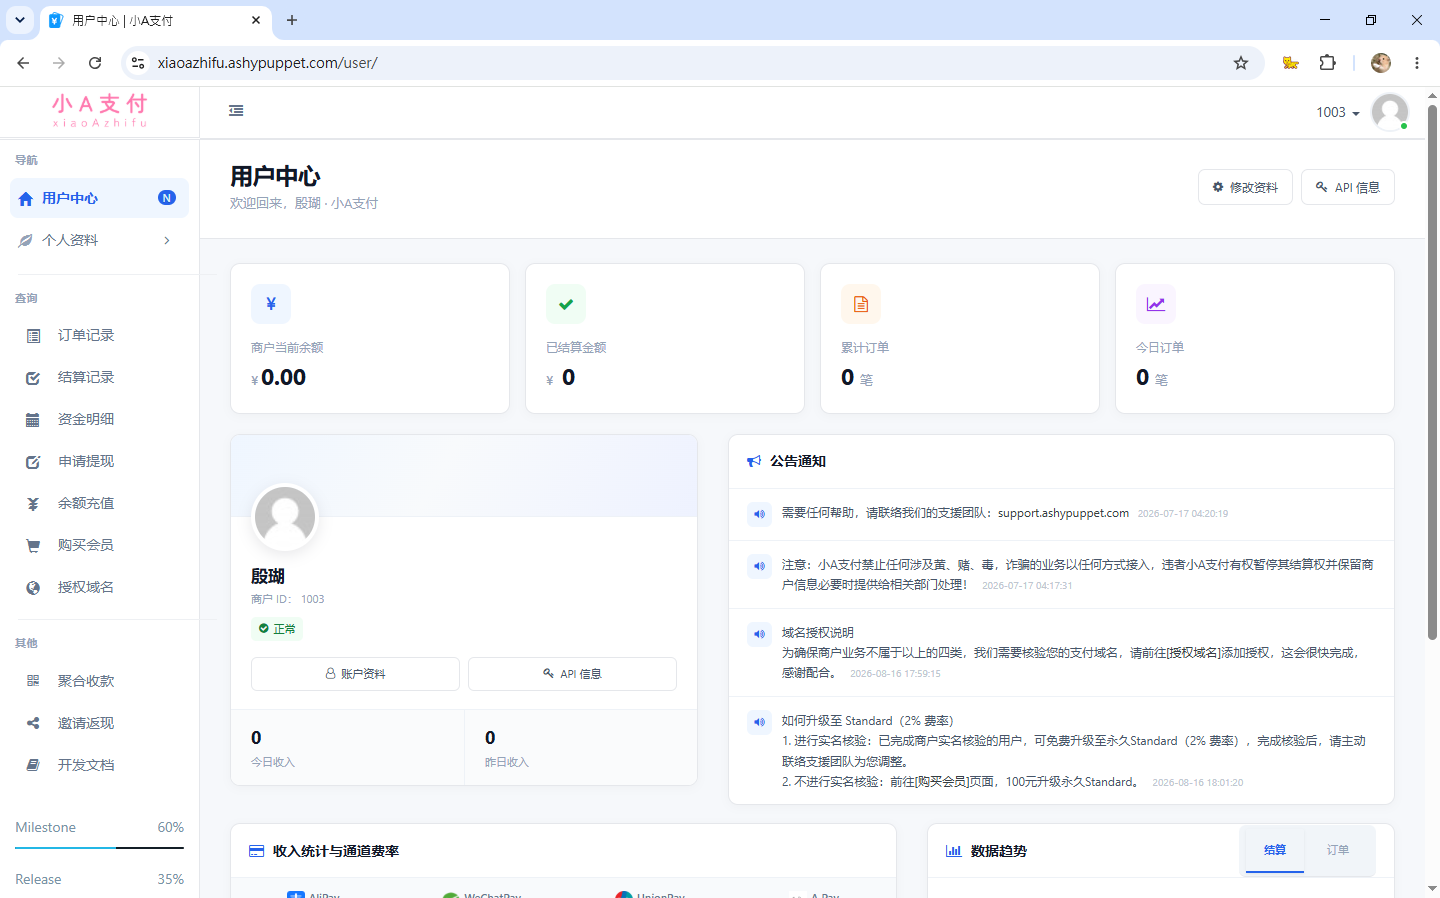1440x898 pixels.
Task: Click the chart icon on 今日订单 card
Action: (1156, 304)
